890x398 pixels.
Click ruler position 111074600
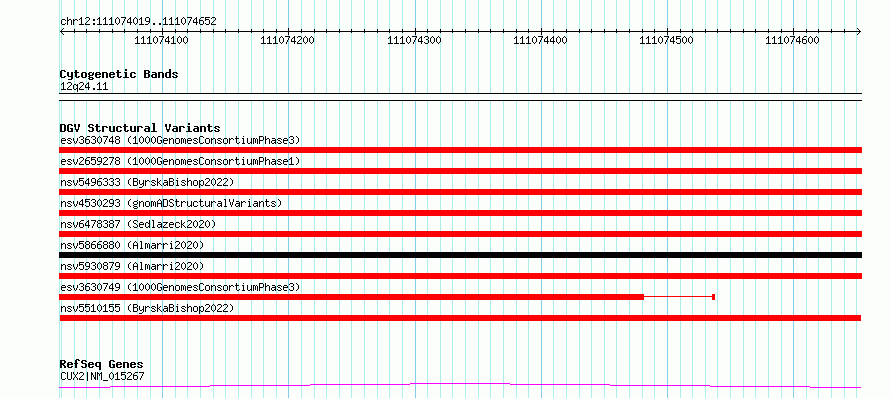pos(792,40)
